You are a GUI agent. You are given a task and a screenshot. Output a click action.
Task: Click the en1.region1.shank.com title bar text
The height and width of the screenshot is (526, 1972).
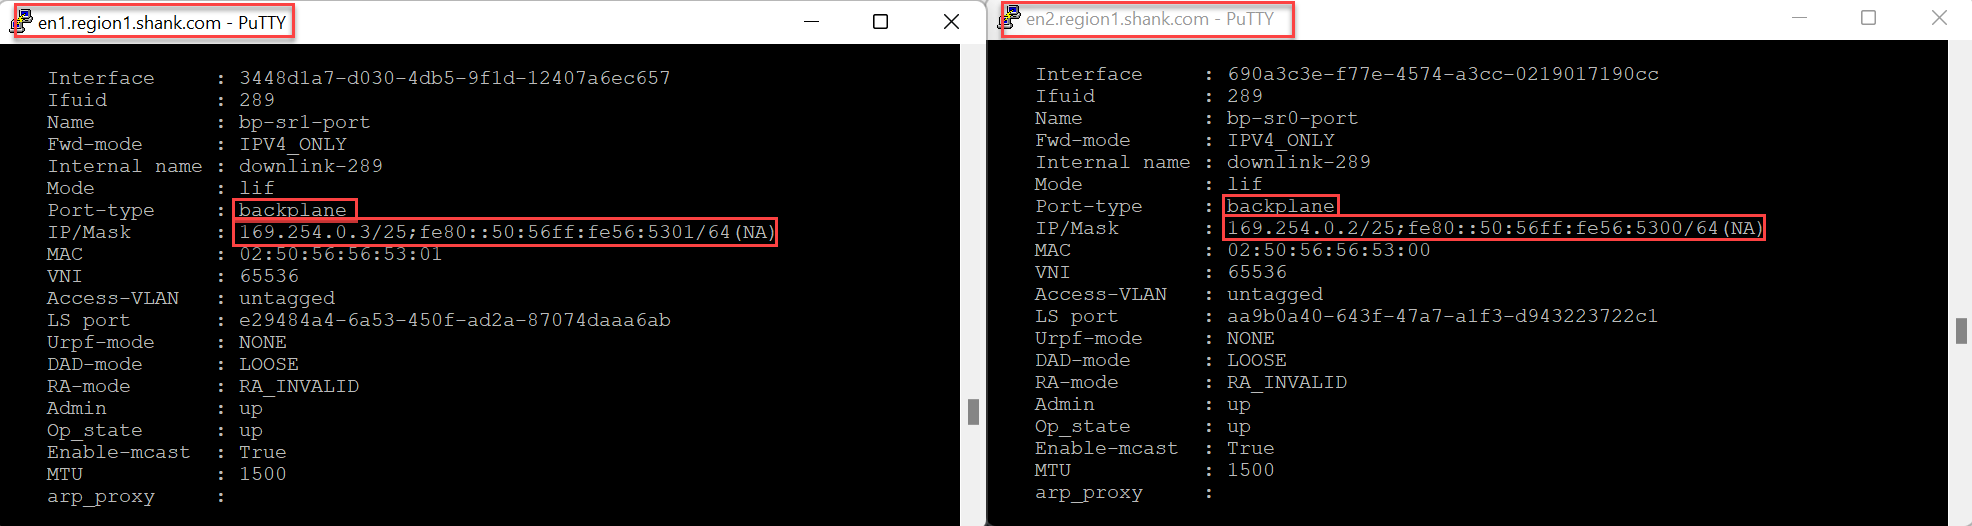(x=162, y=22)
